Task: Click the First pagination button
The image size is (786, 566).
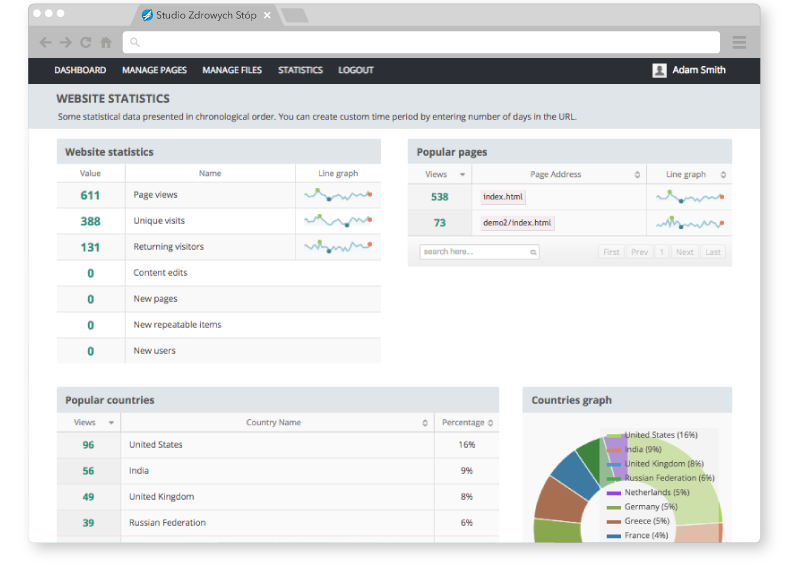Action: (x=611, y=252)
